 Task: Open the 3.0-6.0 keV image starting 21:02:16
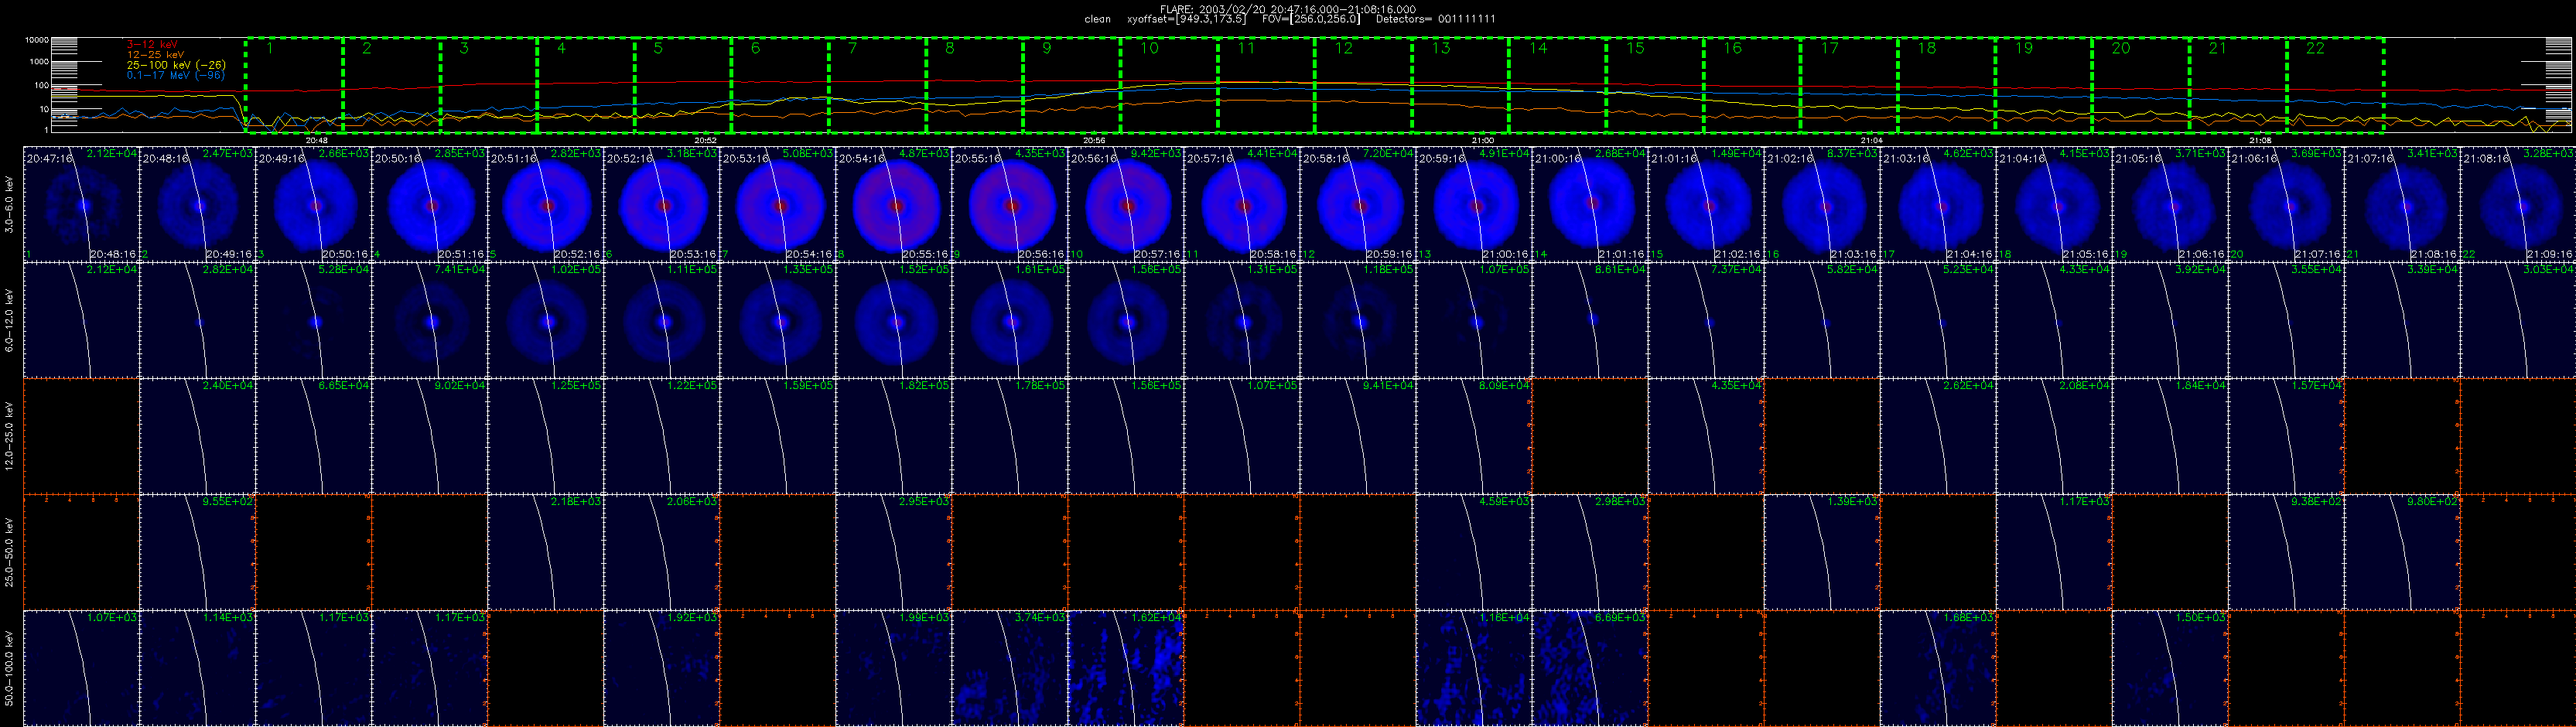pyautogui.click(x=1822, y=204)
